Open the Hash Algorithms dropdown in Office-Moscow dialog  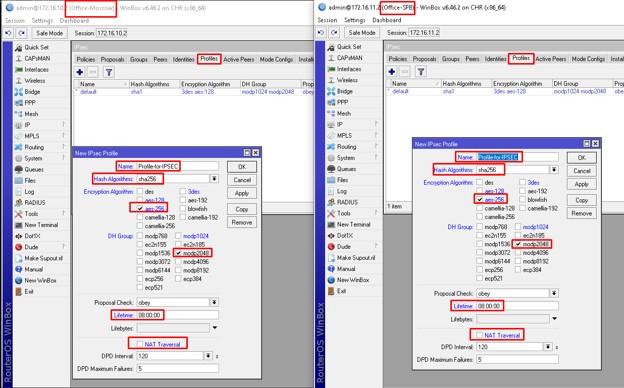214,179
